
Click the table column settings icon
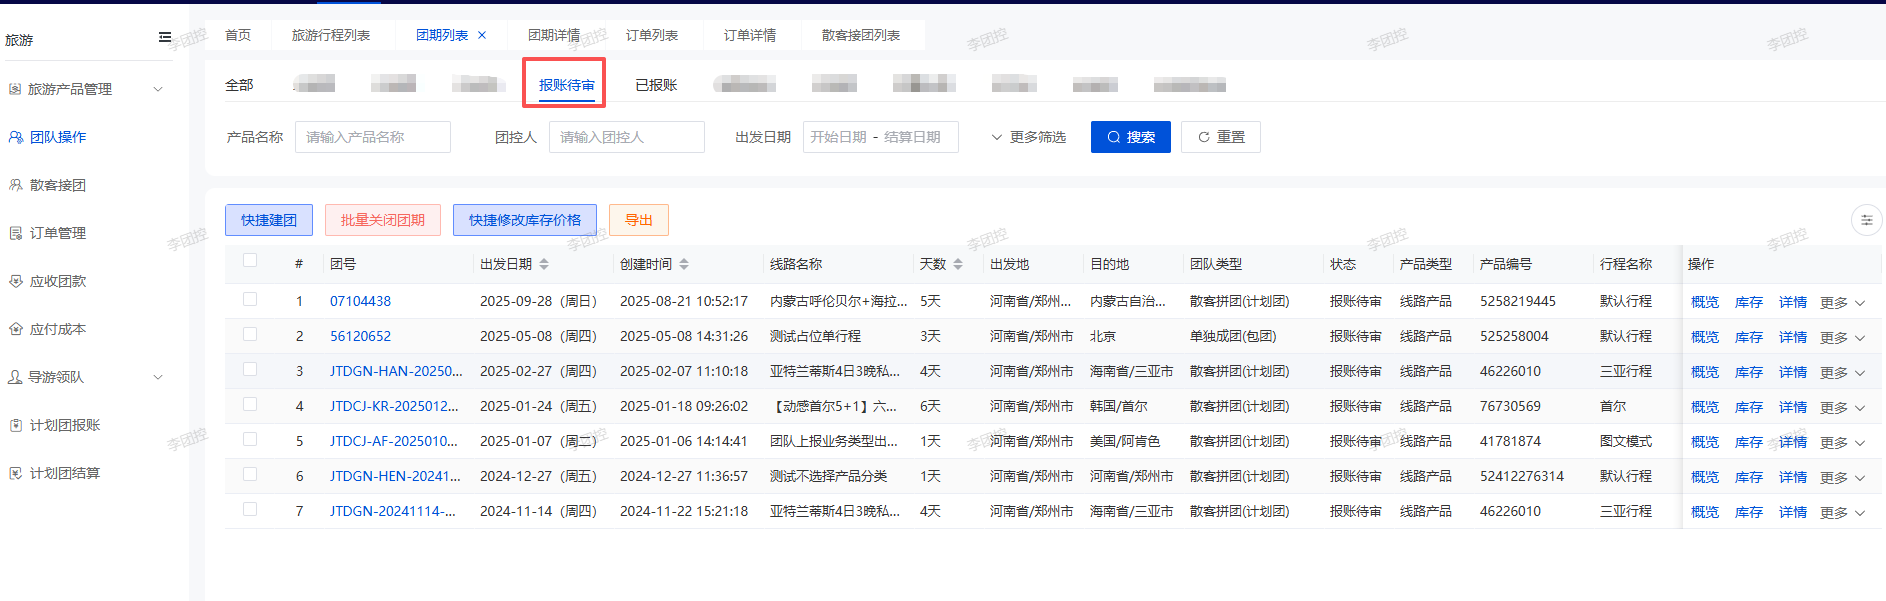point(1866,220)
